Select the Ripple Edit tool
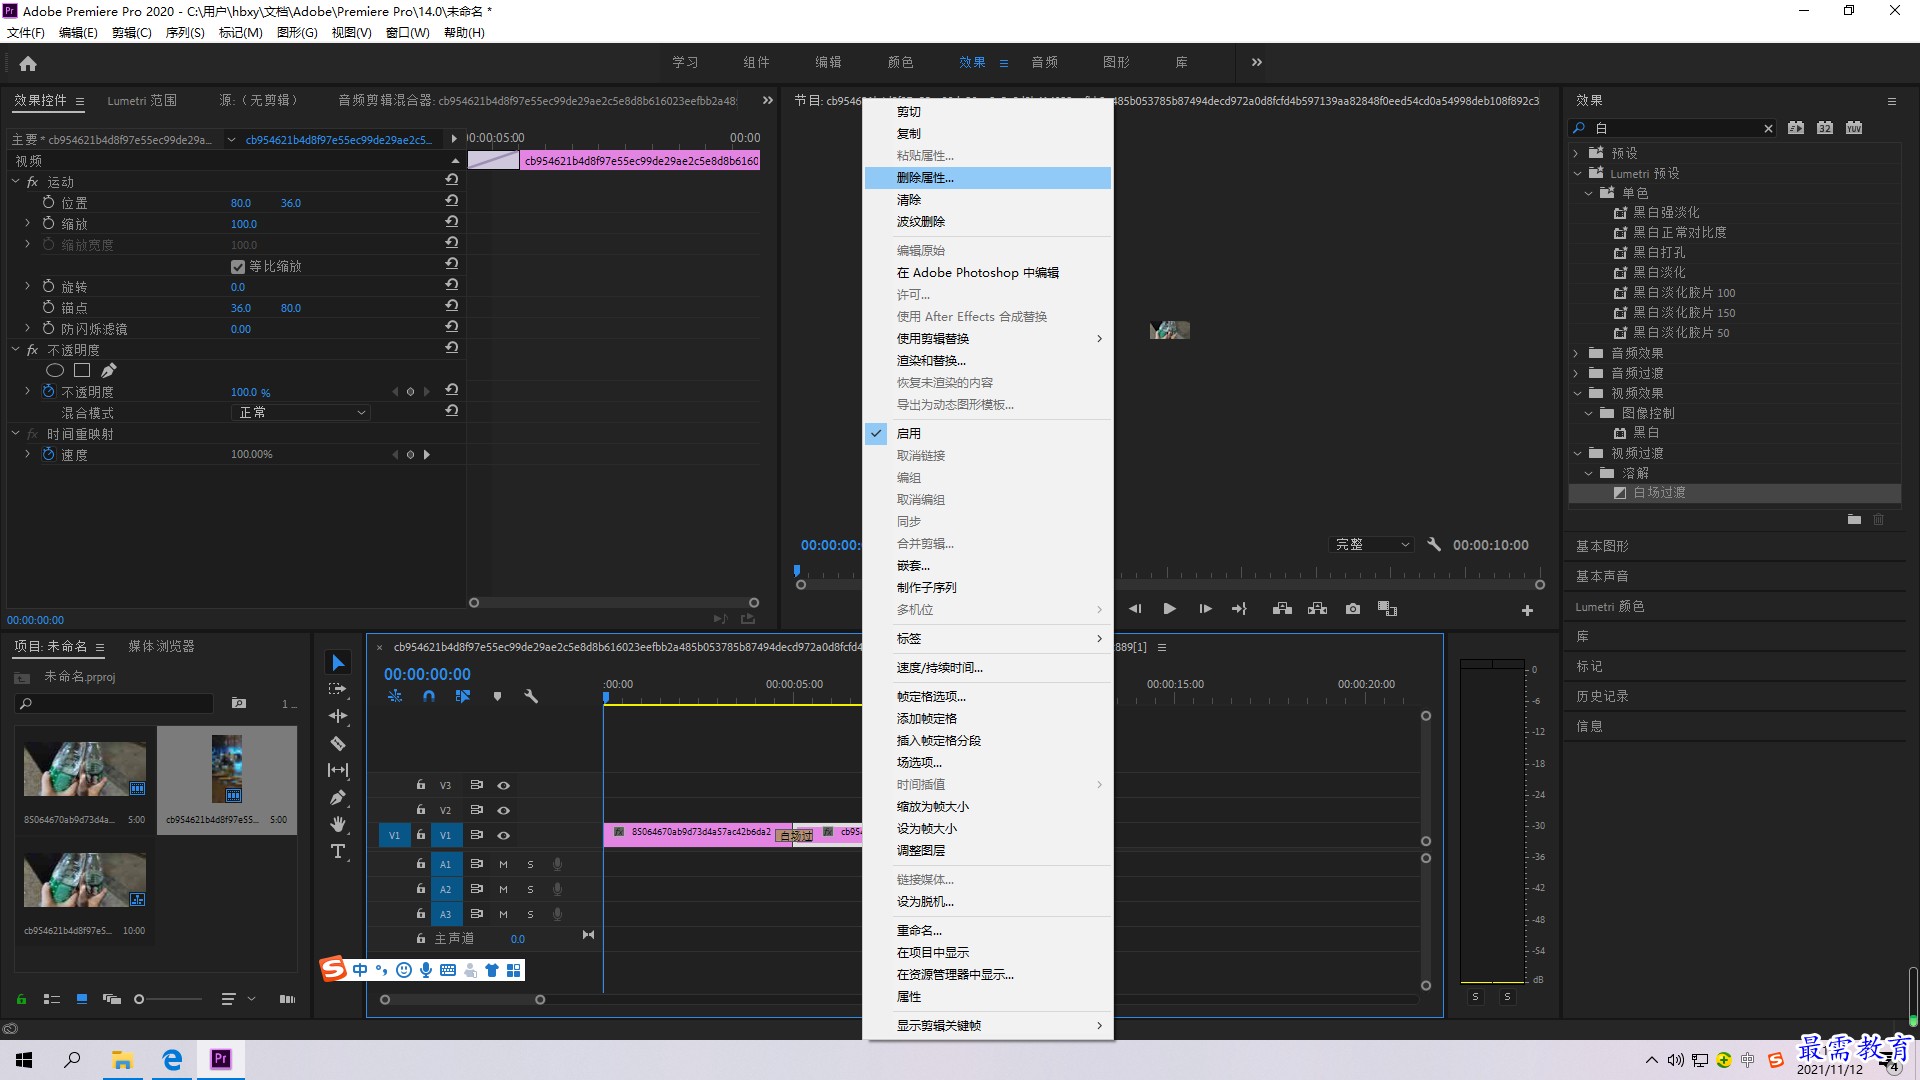 click(x=338, y=716)
